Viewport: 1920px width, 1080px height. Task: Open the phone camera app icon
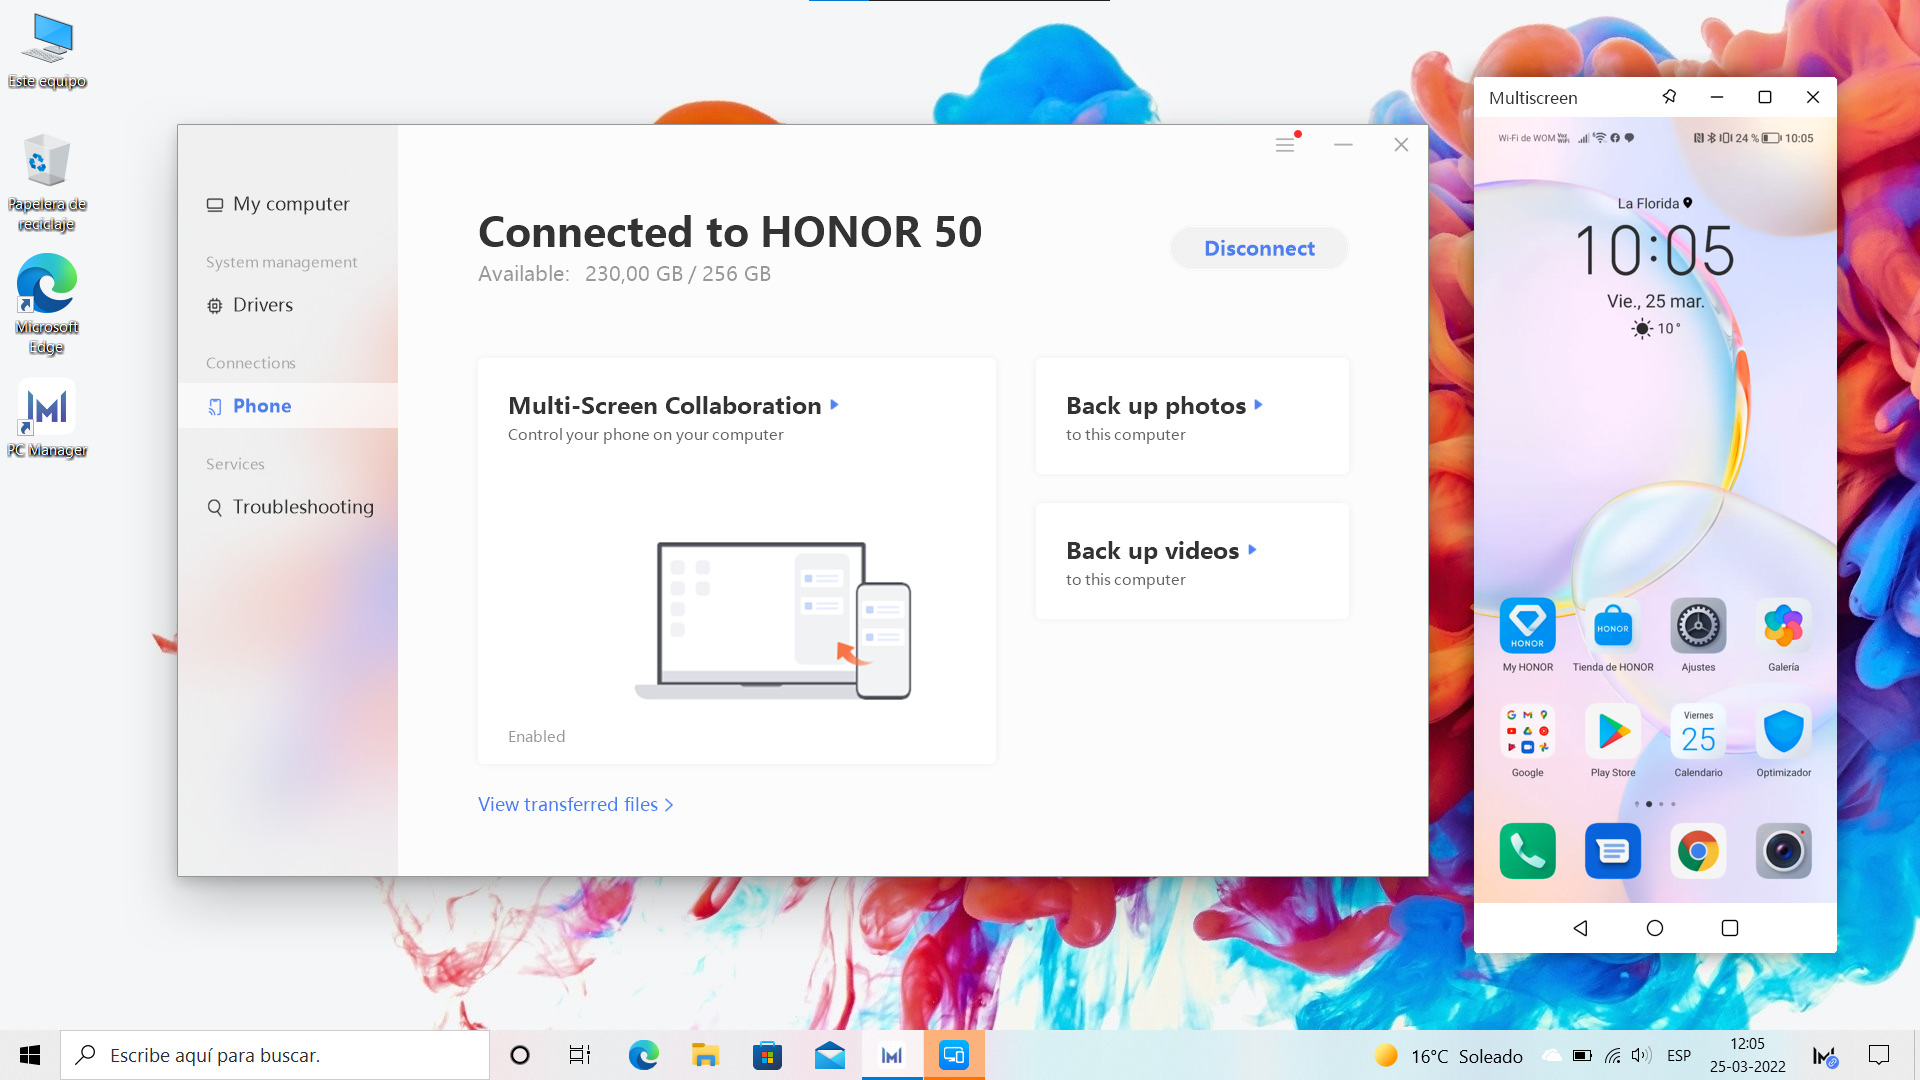(1783, 851)
